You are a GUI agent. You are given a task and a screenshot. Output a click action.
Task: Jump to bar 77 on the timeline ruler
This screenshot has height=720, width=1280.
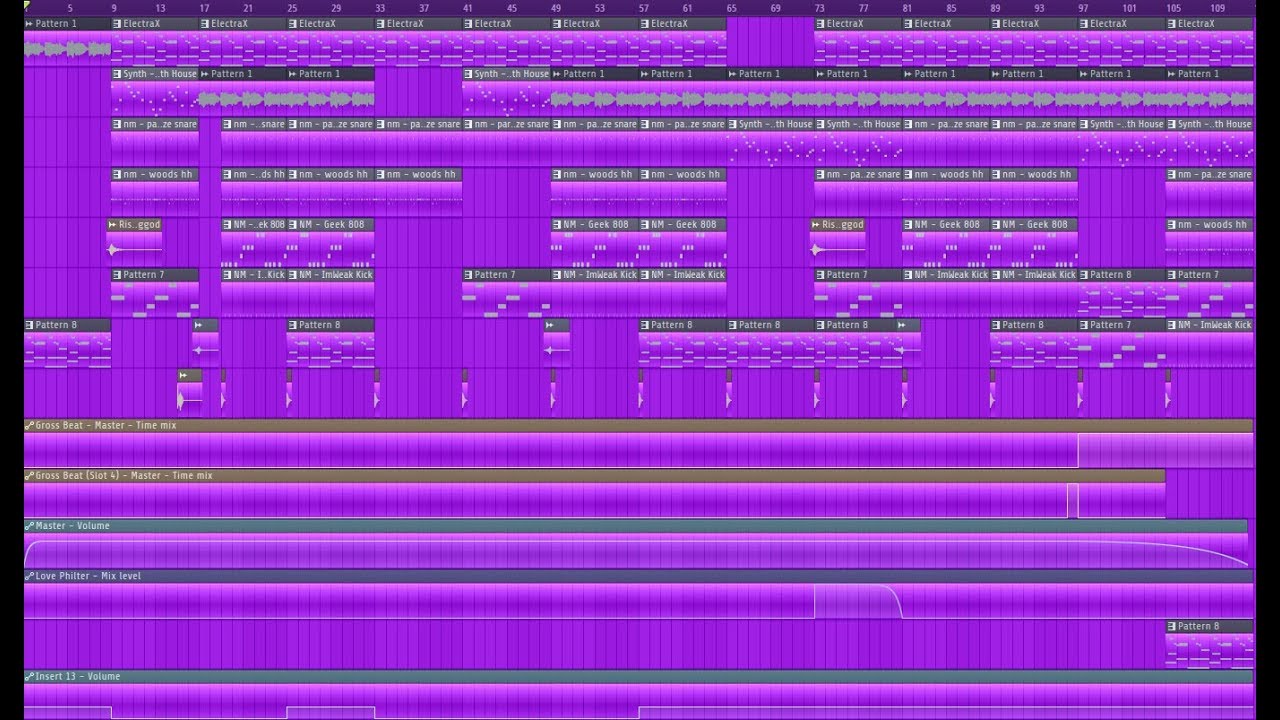pos(864,8)
